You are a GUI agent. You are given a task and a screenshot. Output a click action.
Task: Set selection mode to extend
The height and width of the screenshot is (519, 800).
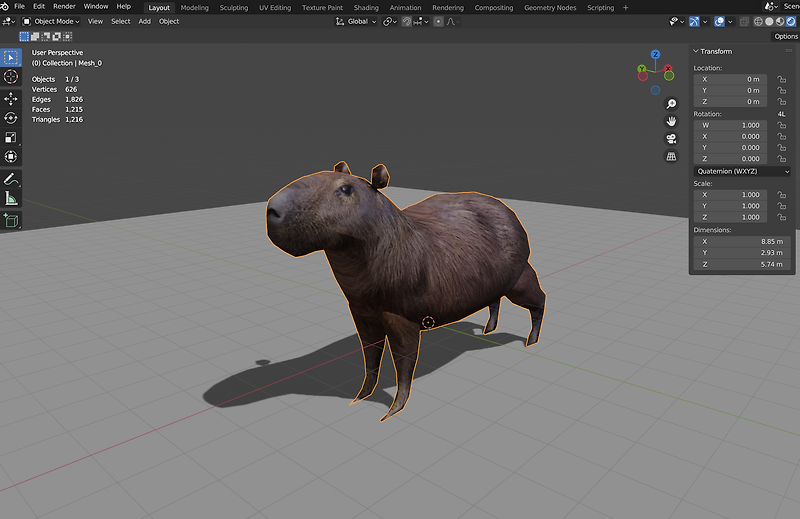click(x=35, y=36)
